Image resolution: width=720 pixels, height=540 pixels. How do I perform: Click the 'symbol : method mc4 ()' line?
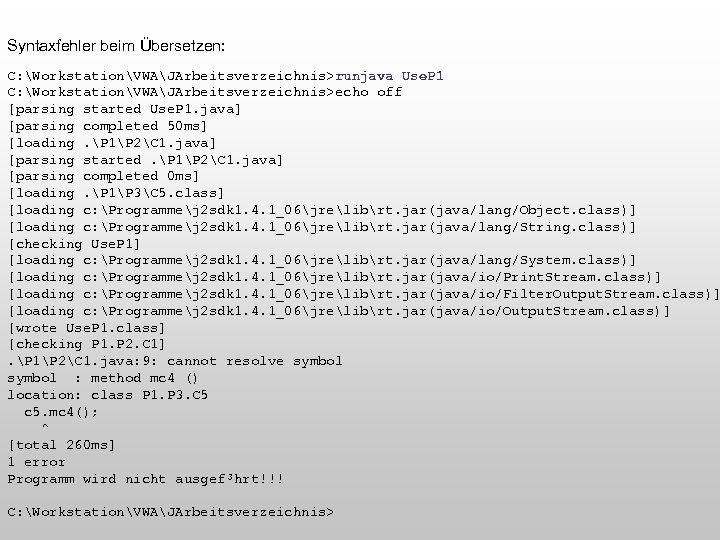tap(103, 378)
